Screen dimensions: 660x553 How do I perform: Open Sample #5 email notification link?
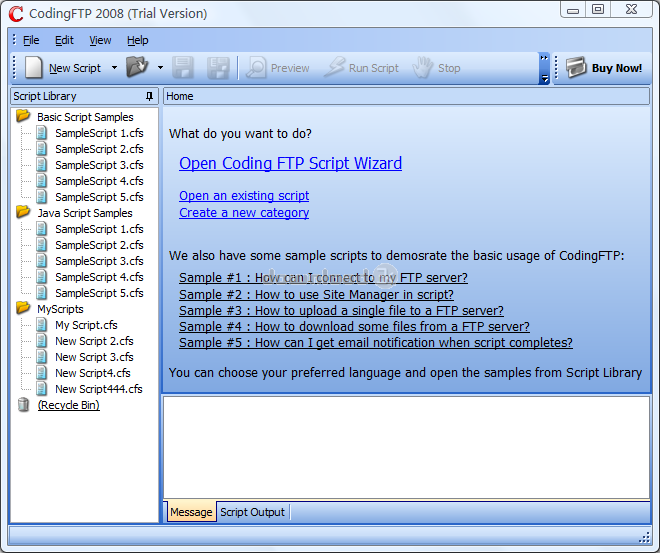coord(376,343)
